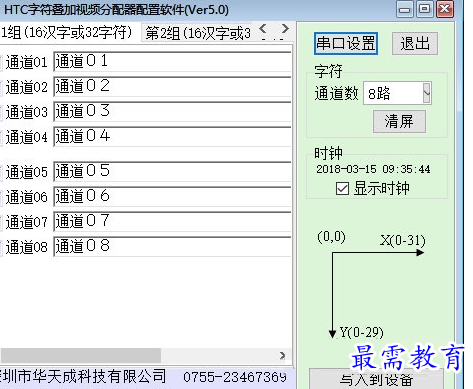
Task: Click the 通道01 text field
Action: tap(172, 62)
